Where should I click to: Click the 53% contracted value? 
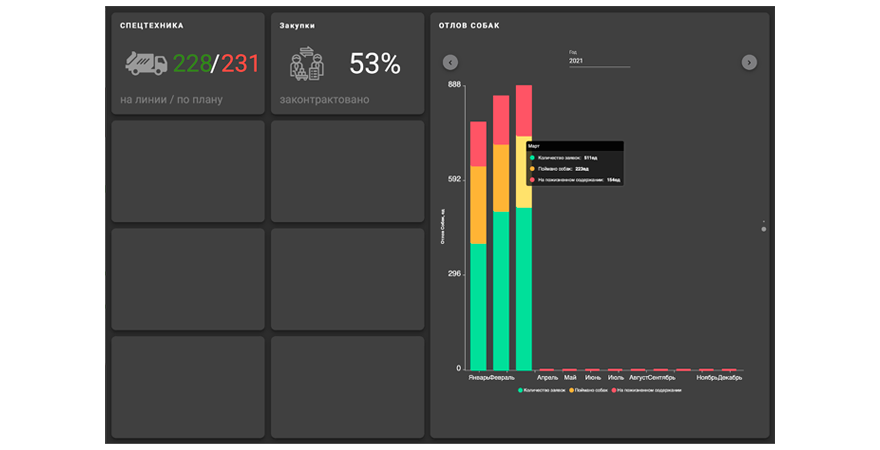click(374, 65)
